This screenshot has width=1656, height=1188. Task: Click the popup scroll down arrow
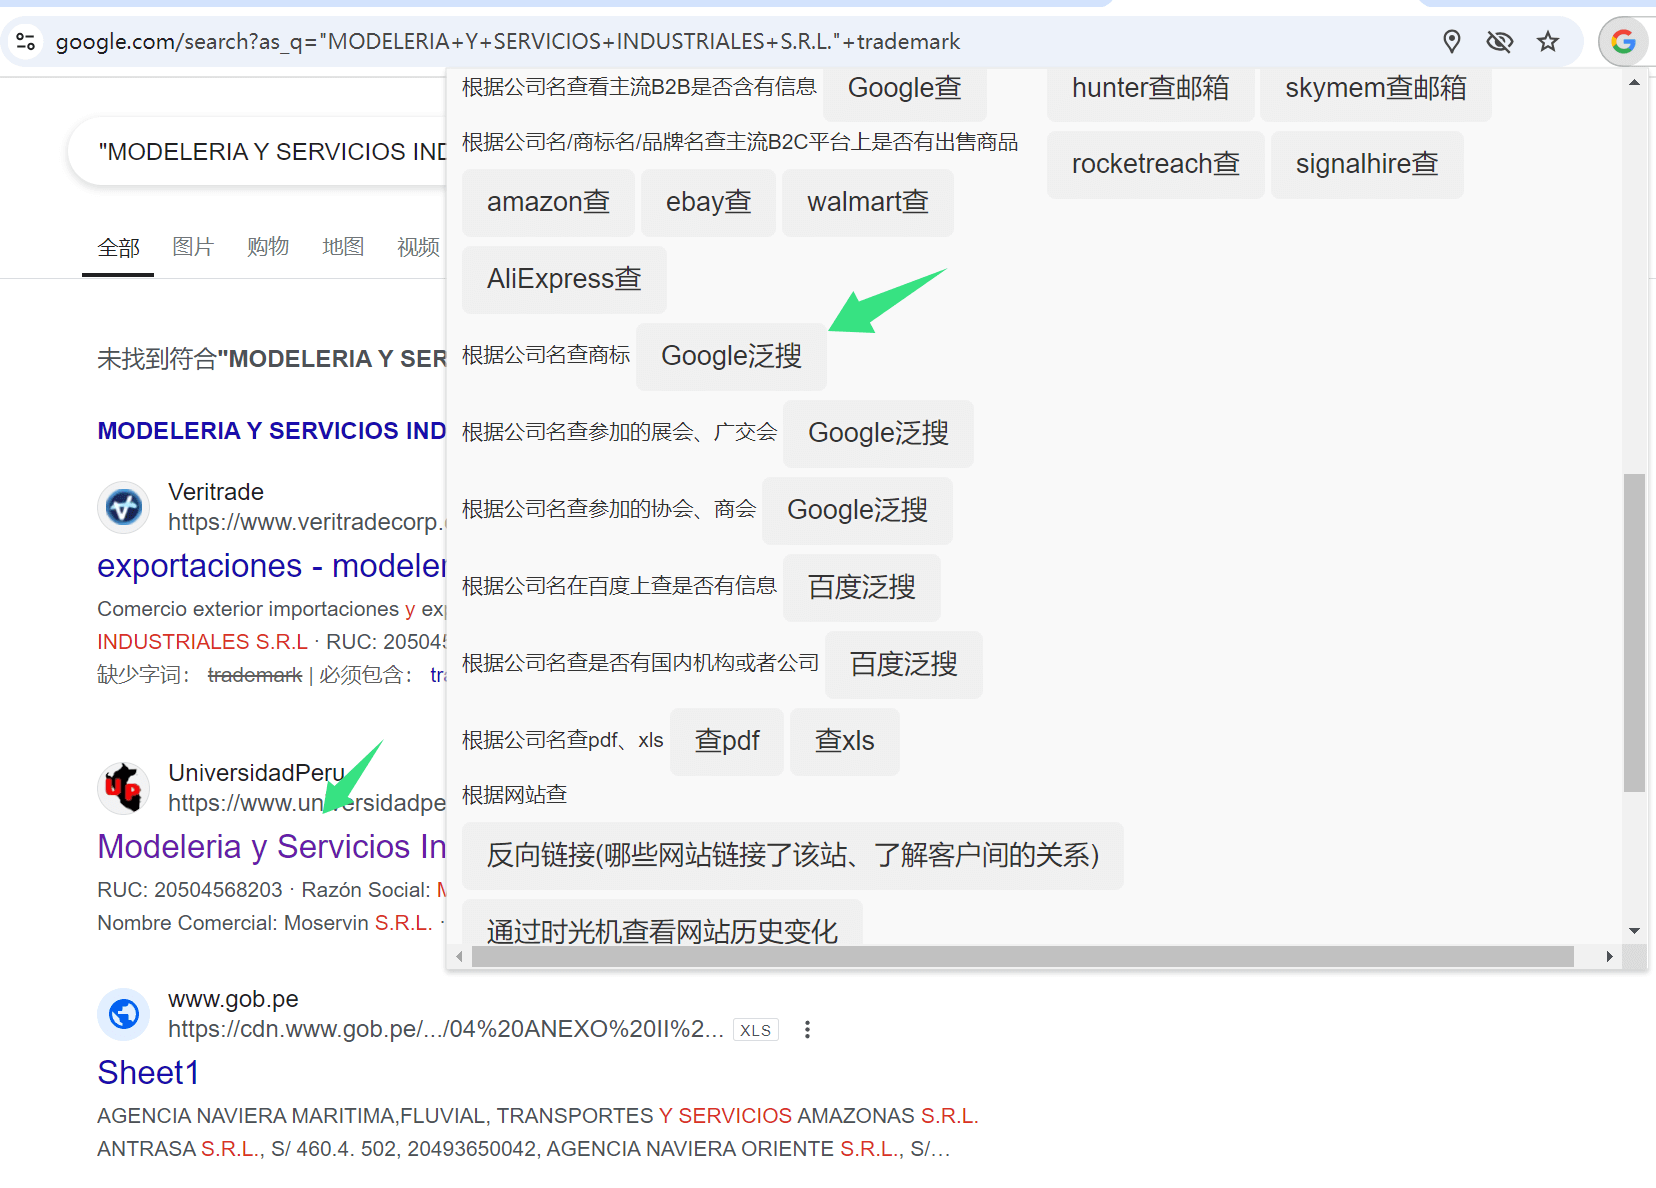click(1634, 931)
